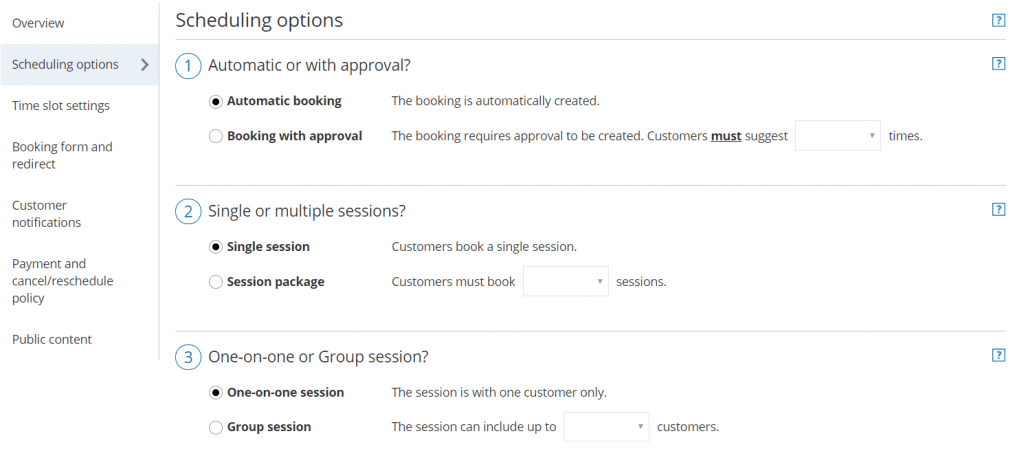Open help for Single or multiple sessions

coord(998,209)
